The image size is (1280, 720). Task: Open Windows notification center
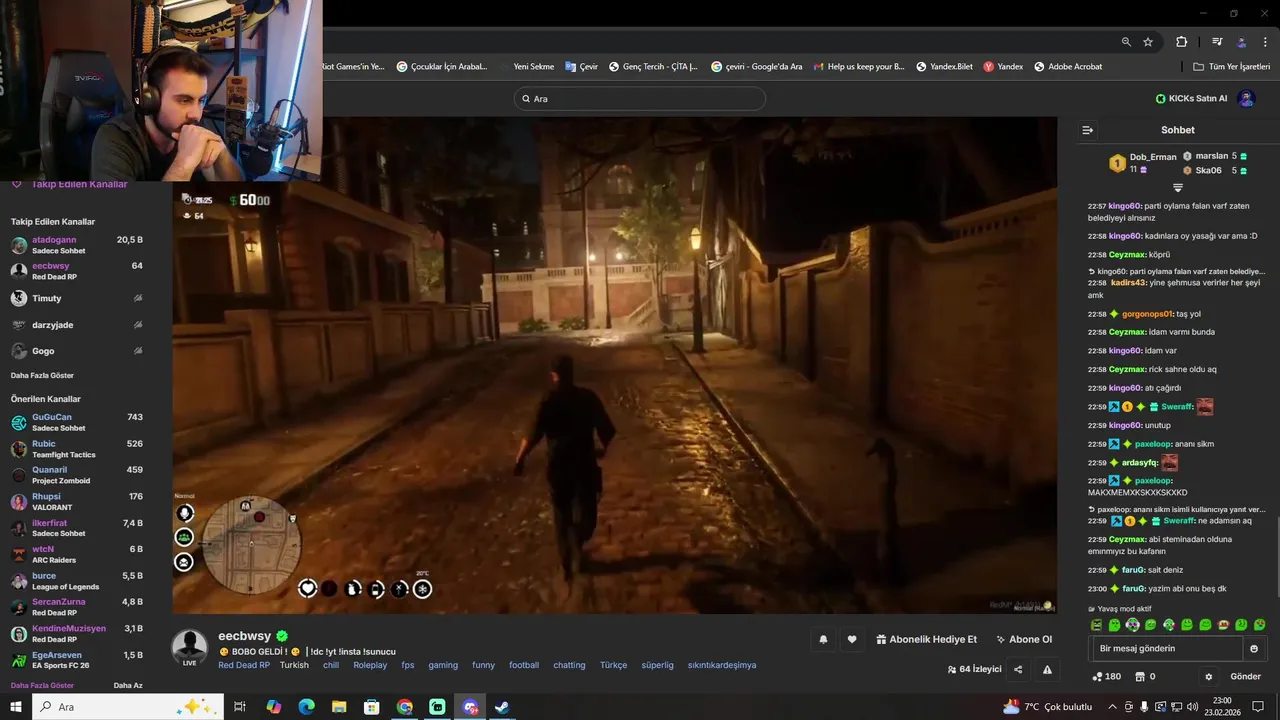pos(1258,707)
